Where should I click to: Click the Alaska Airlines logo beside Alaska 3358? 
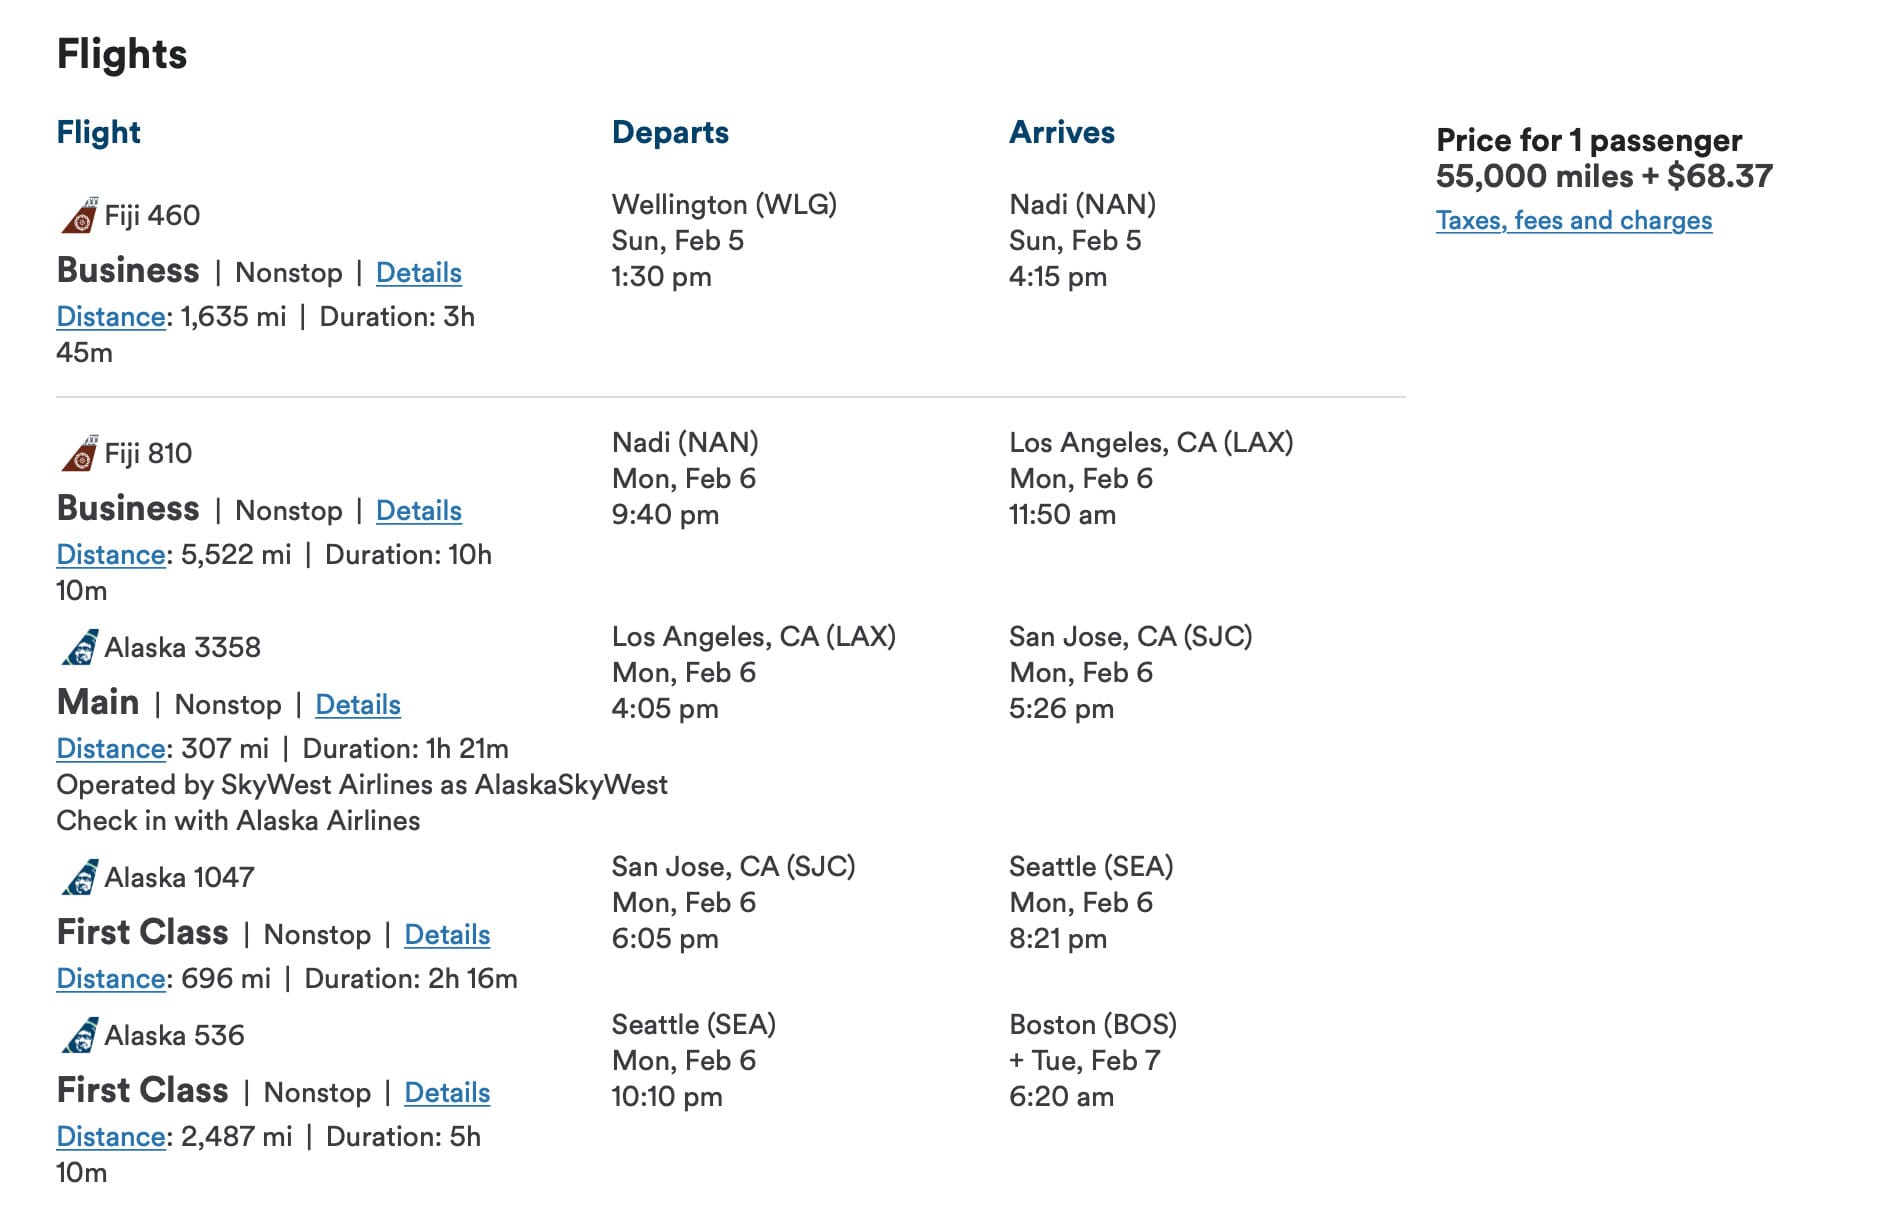pyautogui.click(x=79, y=645)
